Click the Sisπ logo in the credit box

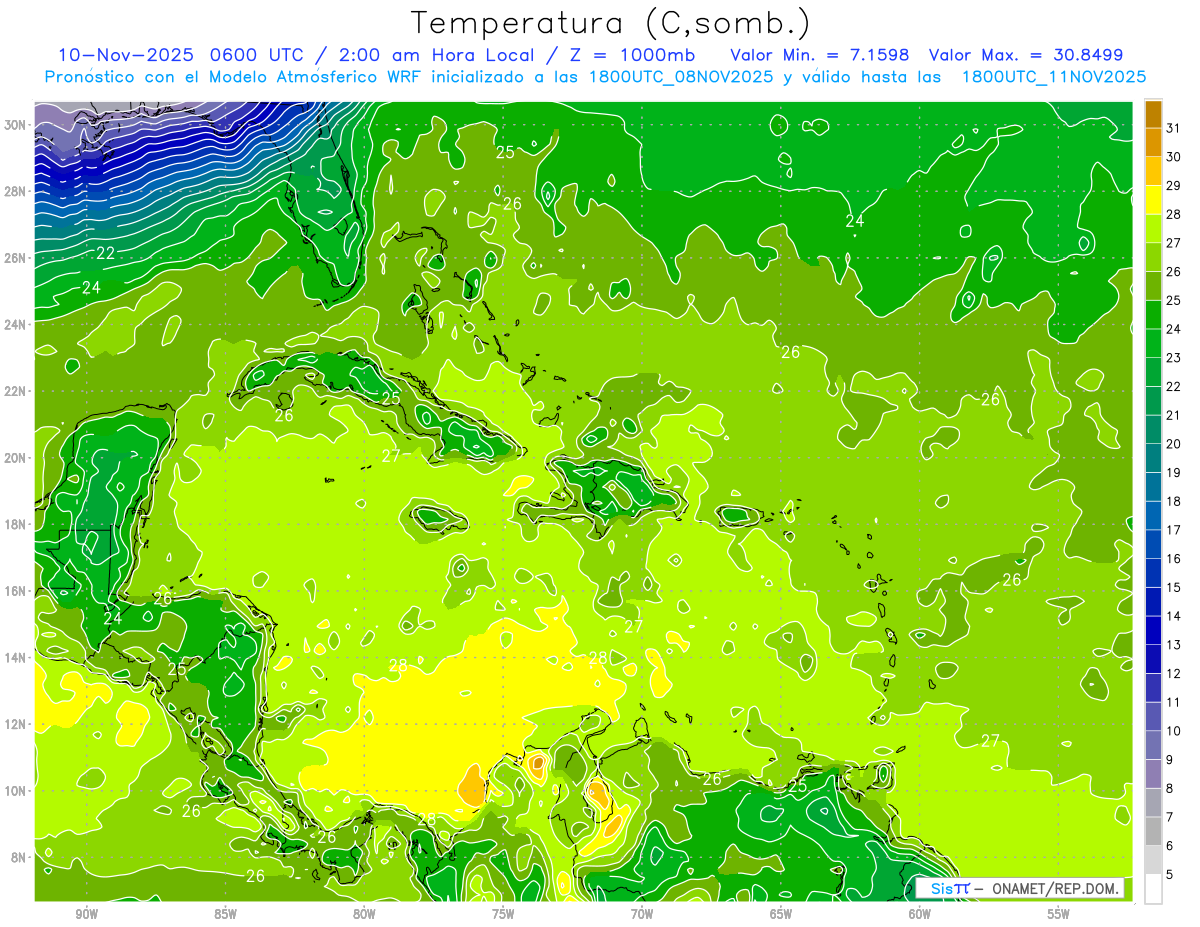(949, 888)
